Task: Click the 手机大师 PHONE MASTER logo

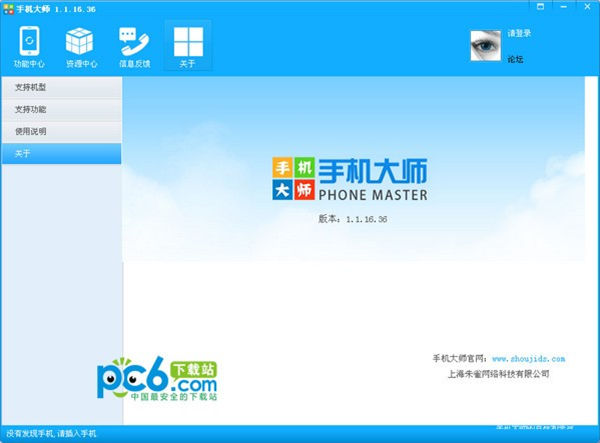Action: pos(350,179)
